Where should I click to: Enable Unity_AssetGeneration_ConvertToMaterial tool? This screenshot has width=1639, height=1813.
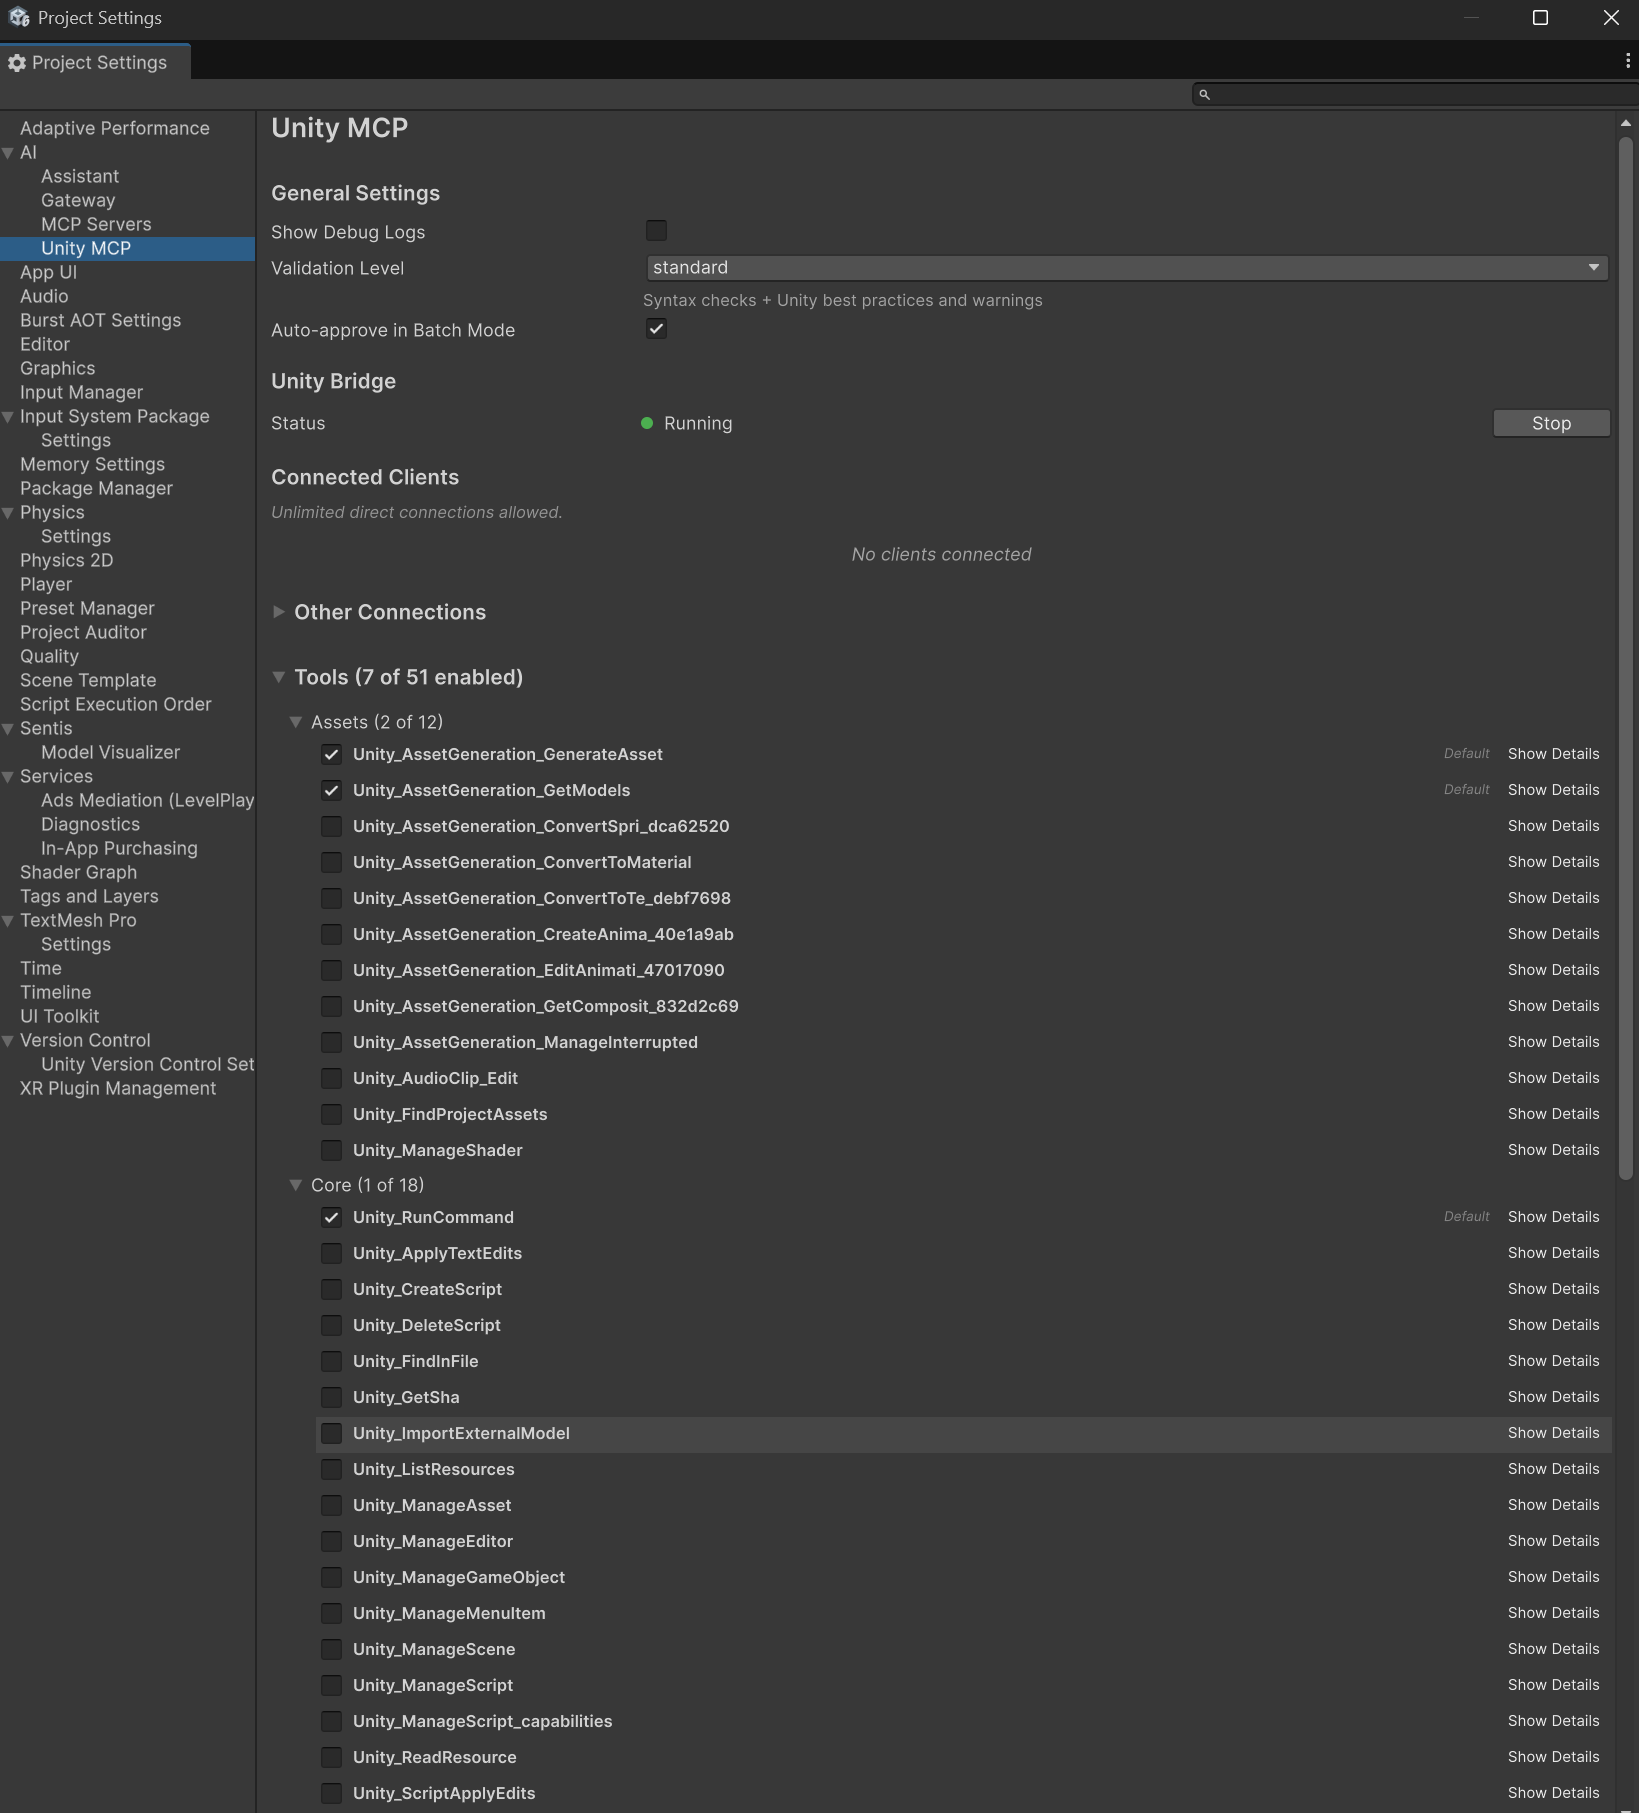point(331,862)
